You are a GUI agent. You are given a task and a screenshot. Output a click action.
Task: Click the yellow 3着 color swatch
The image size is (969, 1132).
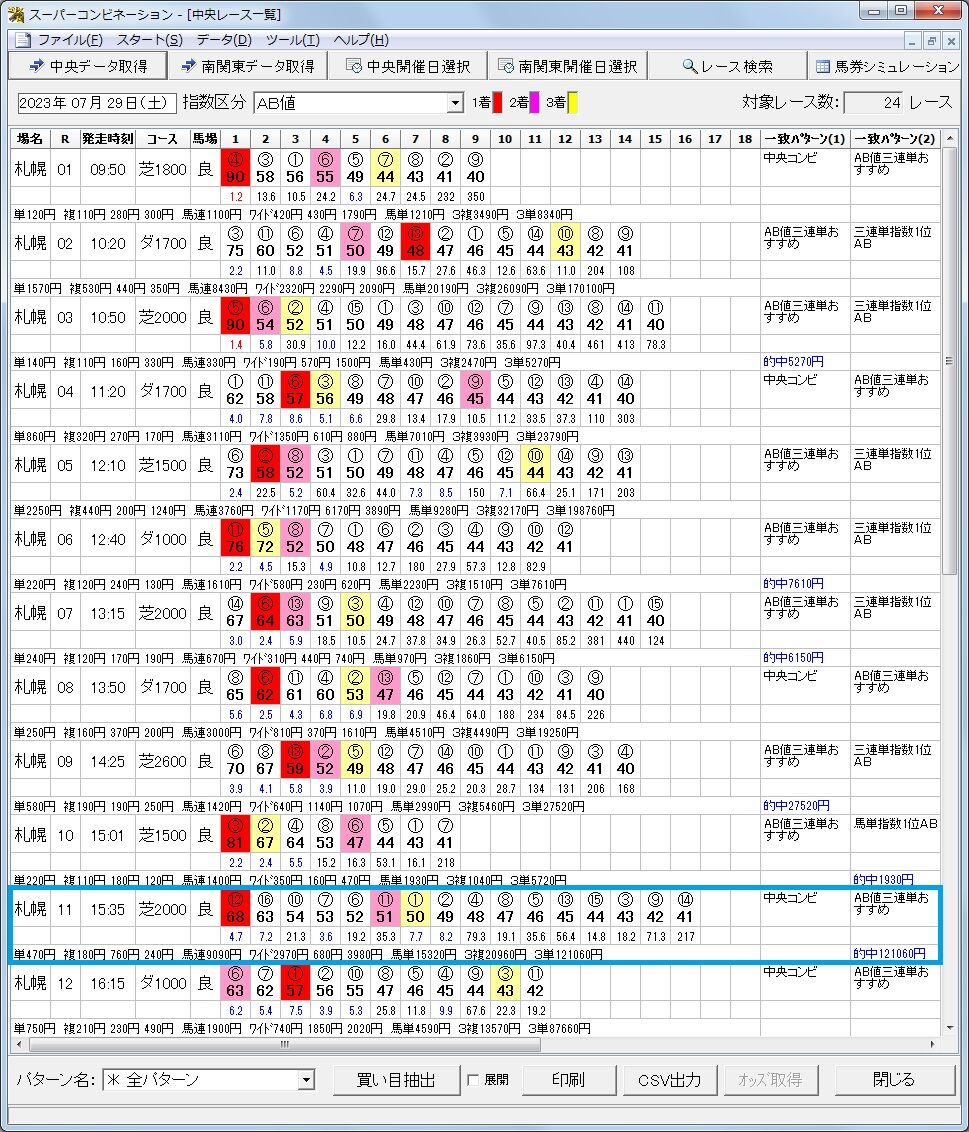pyautogui.click(x=573, y=103)
